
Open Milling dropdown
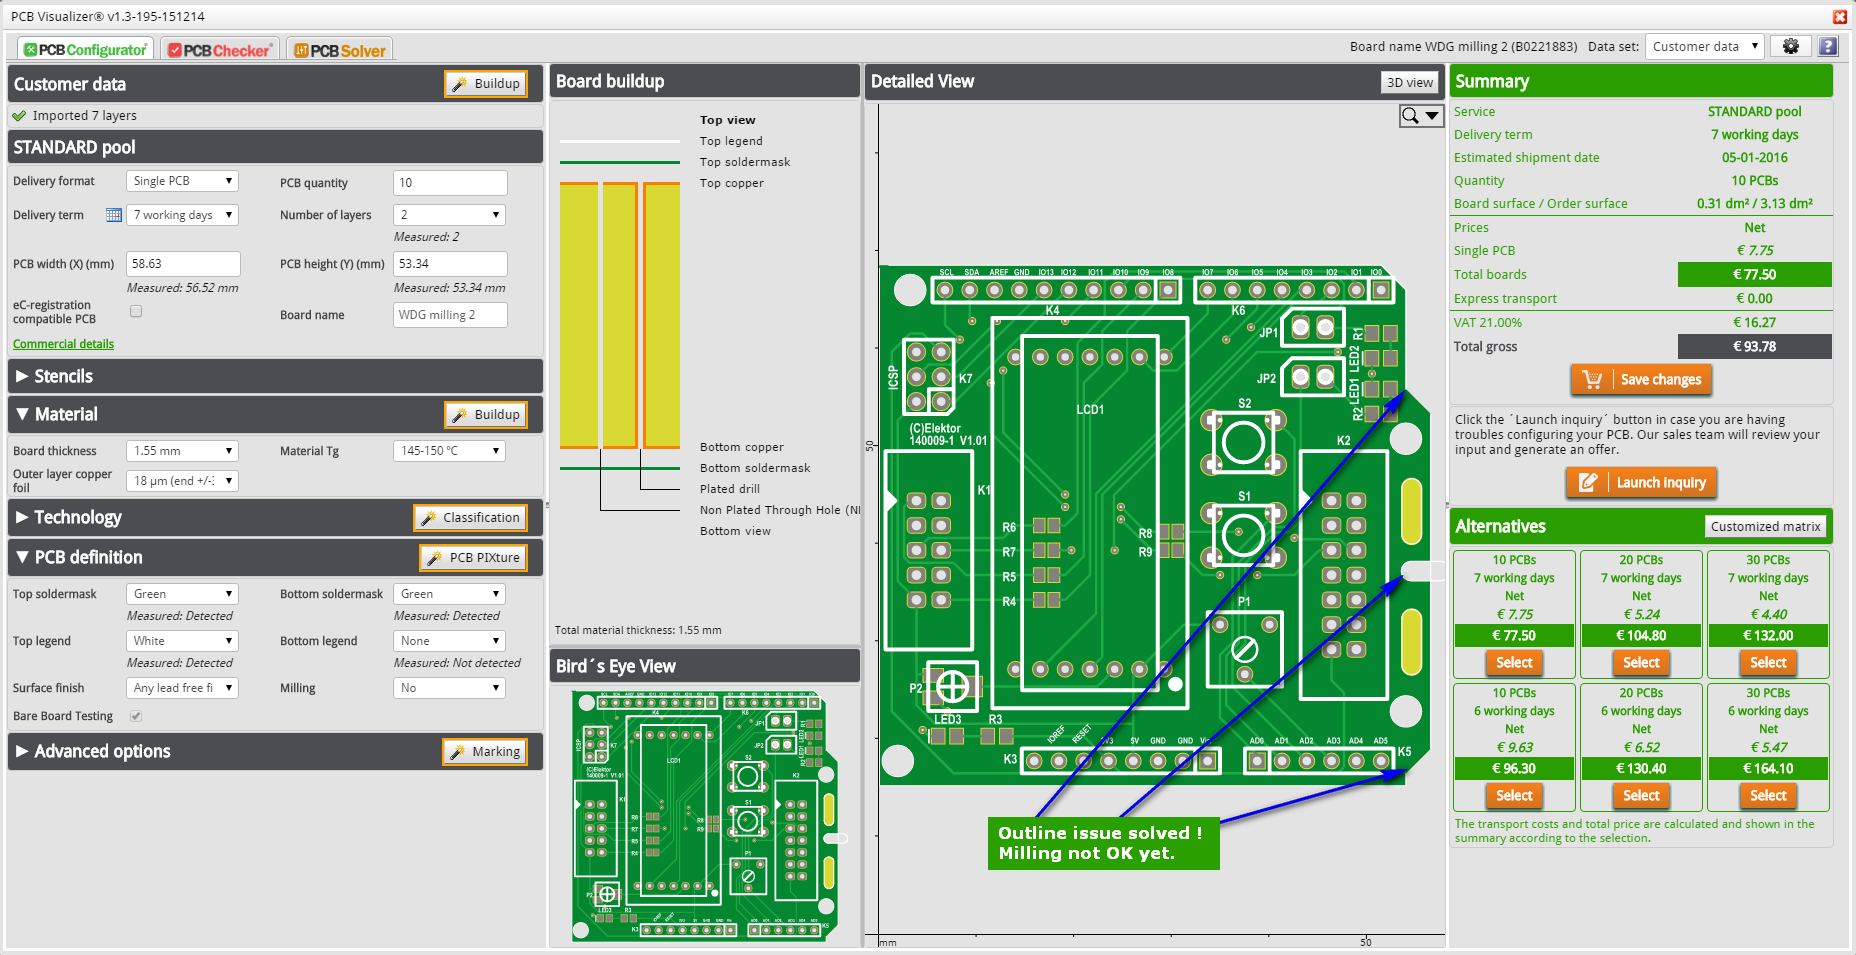coord(449,688)
